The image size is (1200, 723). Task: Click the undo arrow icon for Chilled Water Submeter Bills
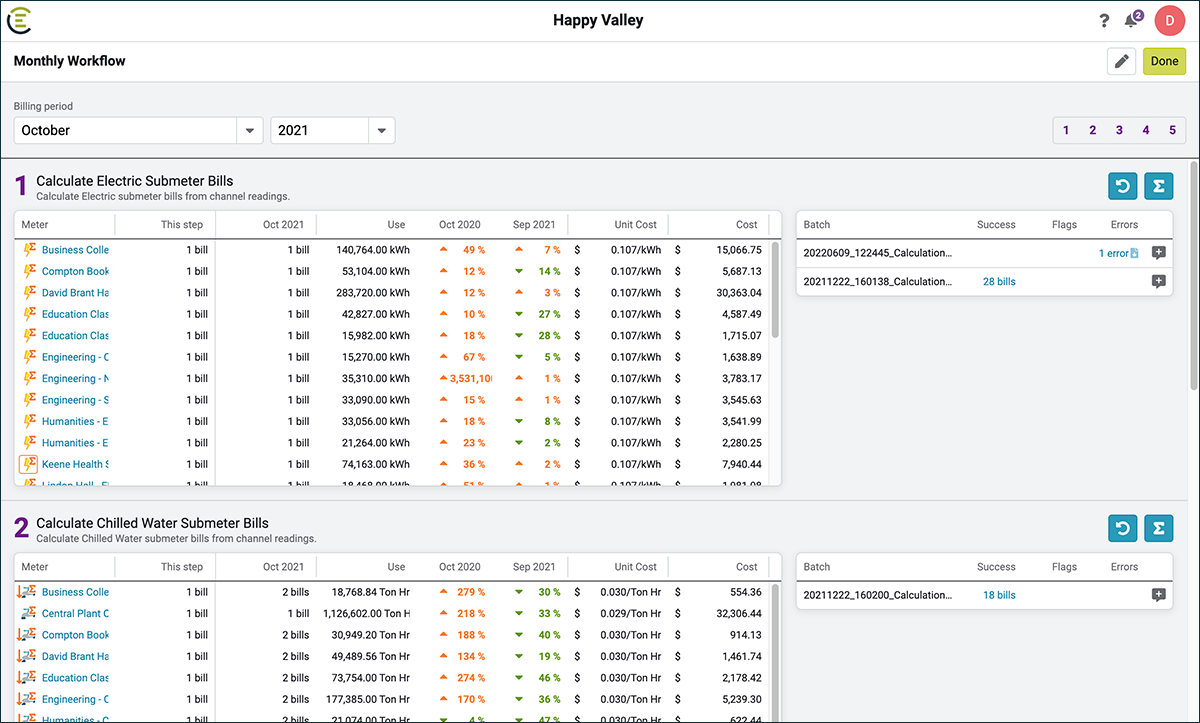(x=1123, y=528)
